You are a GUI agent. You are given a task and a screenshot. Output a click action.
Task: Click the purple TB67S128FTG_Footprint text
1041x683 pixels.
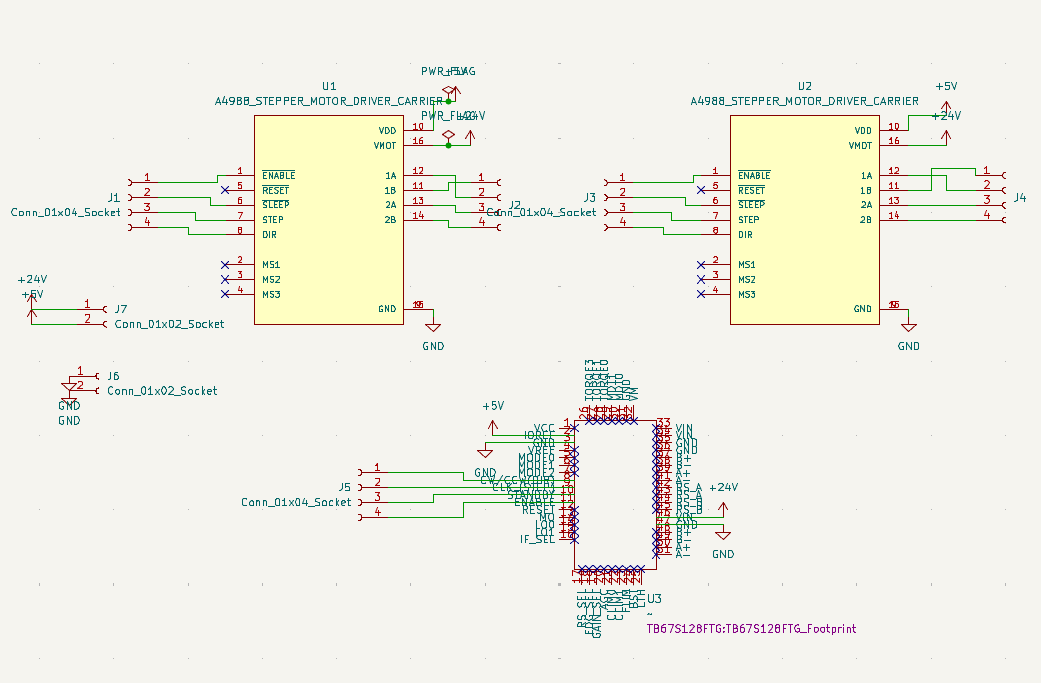(x=752, y=629)
